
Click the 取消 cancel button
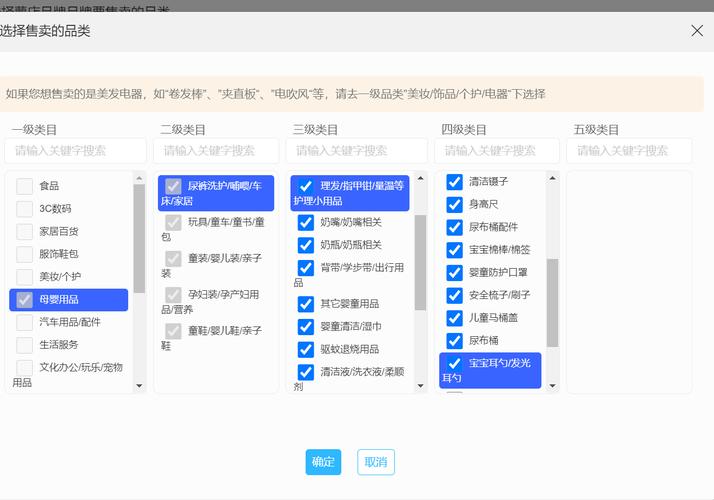coord(376,462)
